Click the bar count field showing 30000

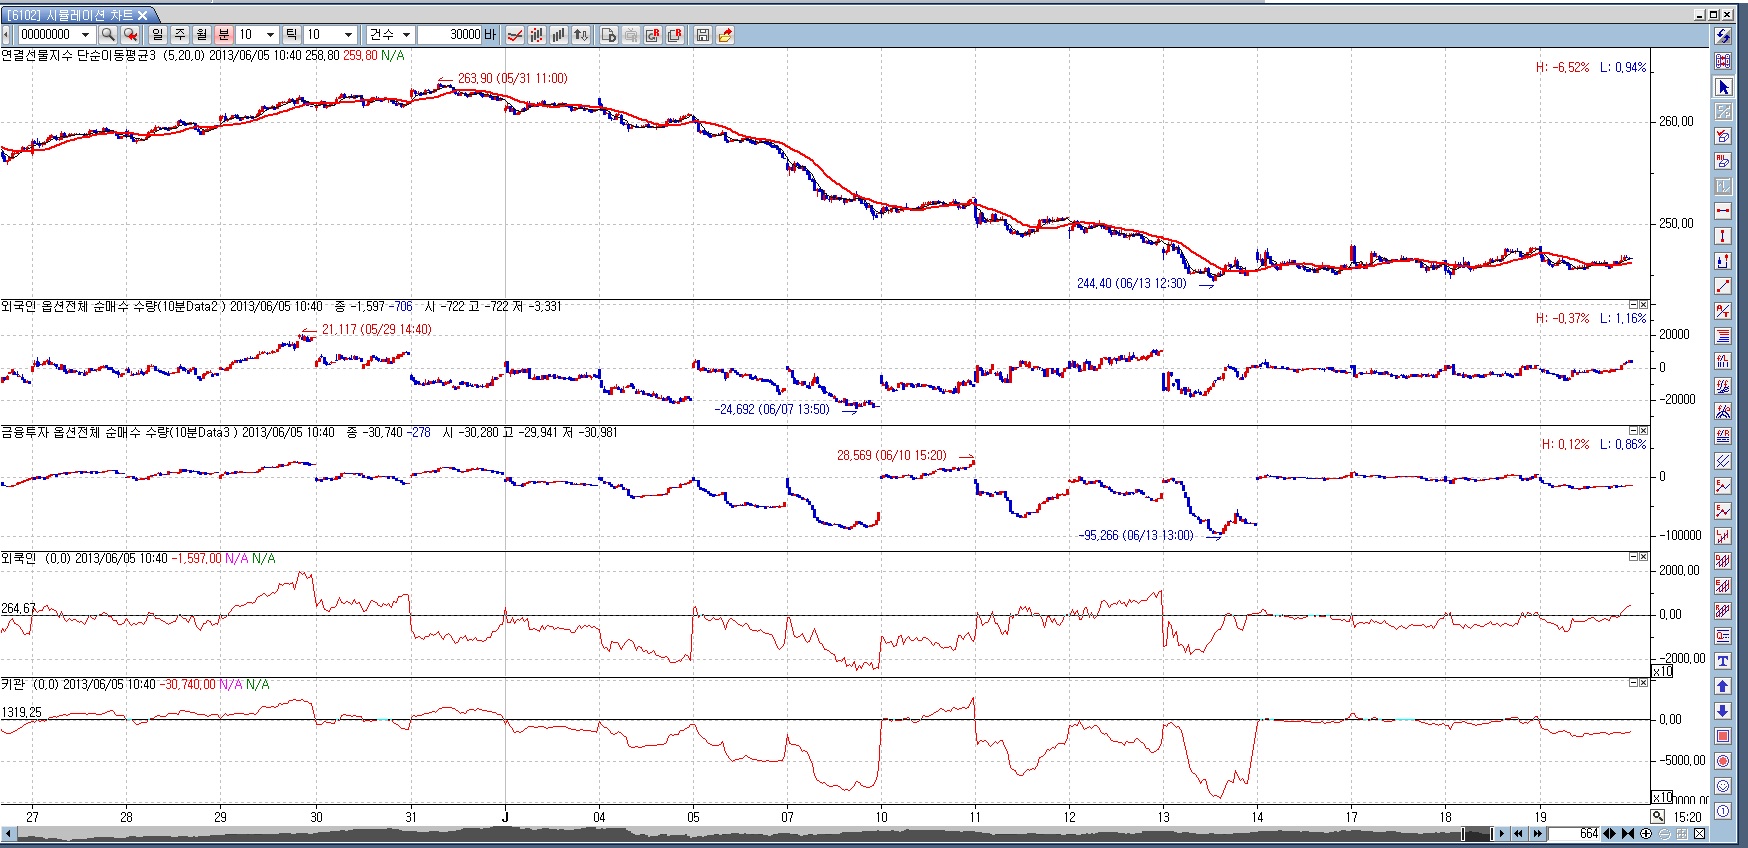click(450, 35)
